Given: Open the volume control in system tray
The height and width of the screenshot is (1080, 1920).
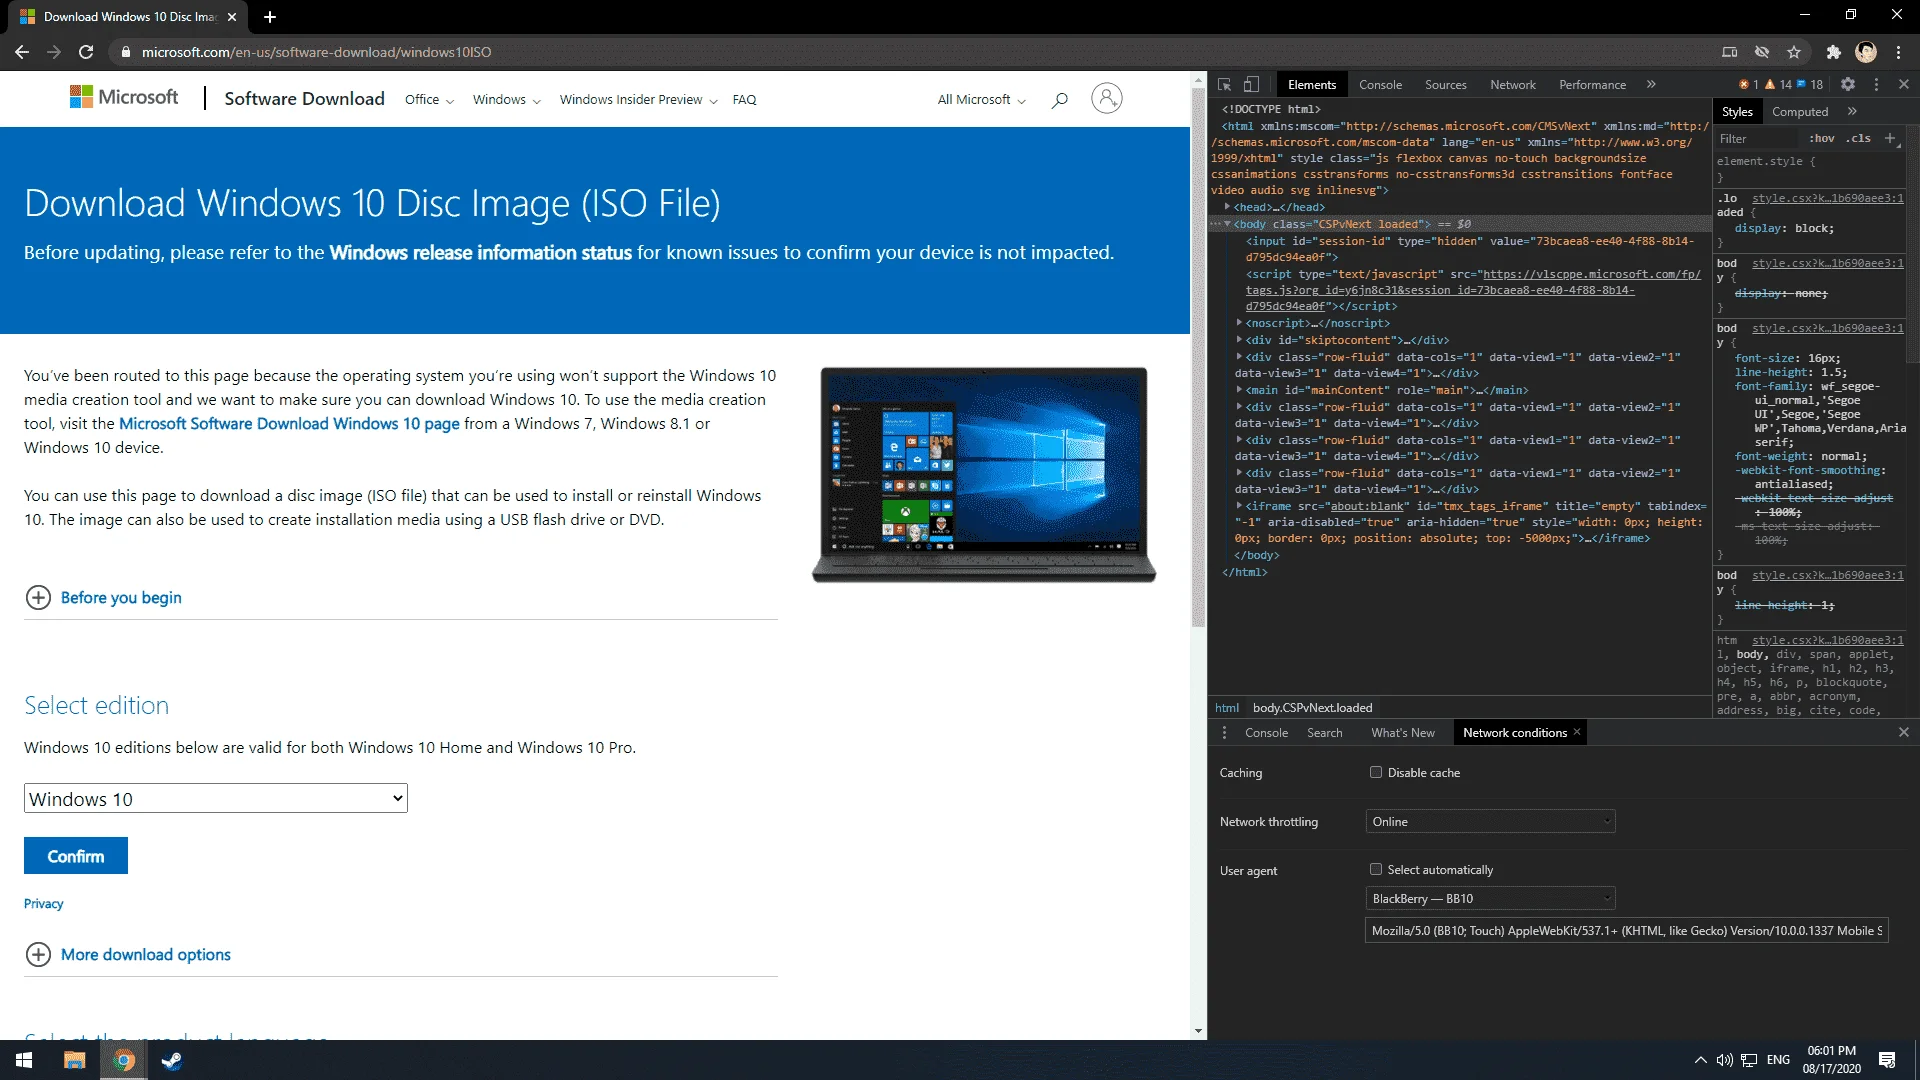Looking at the screenshot, I should 1724,1060.
